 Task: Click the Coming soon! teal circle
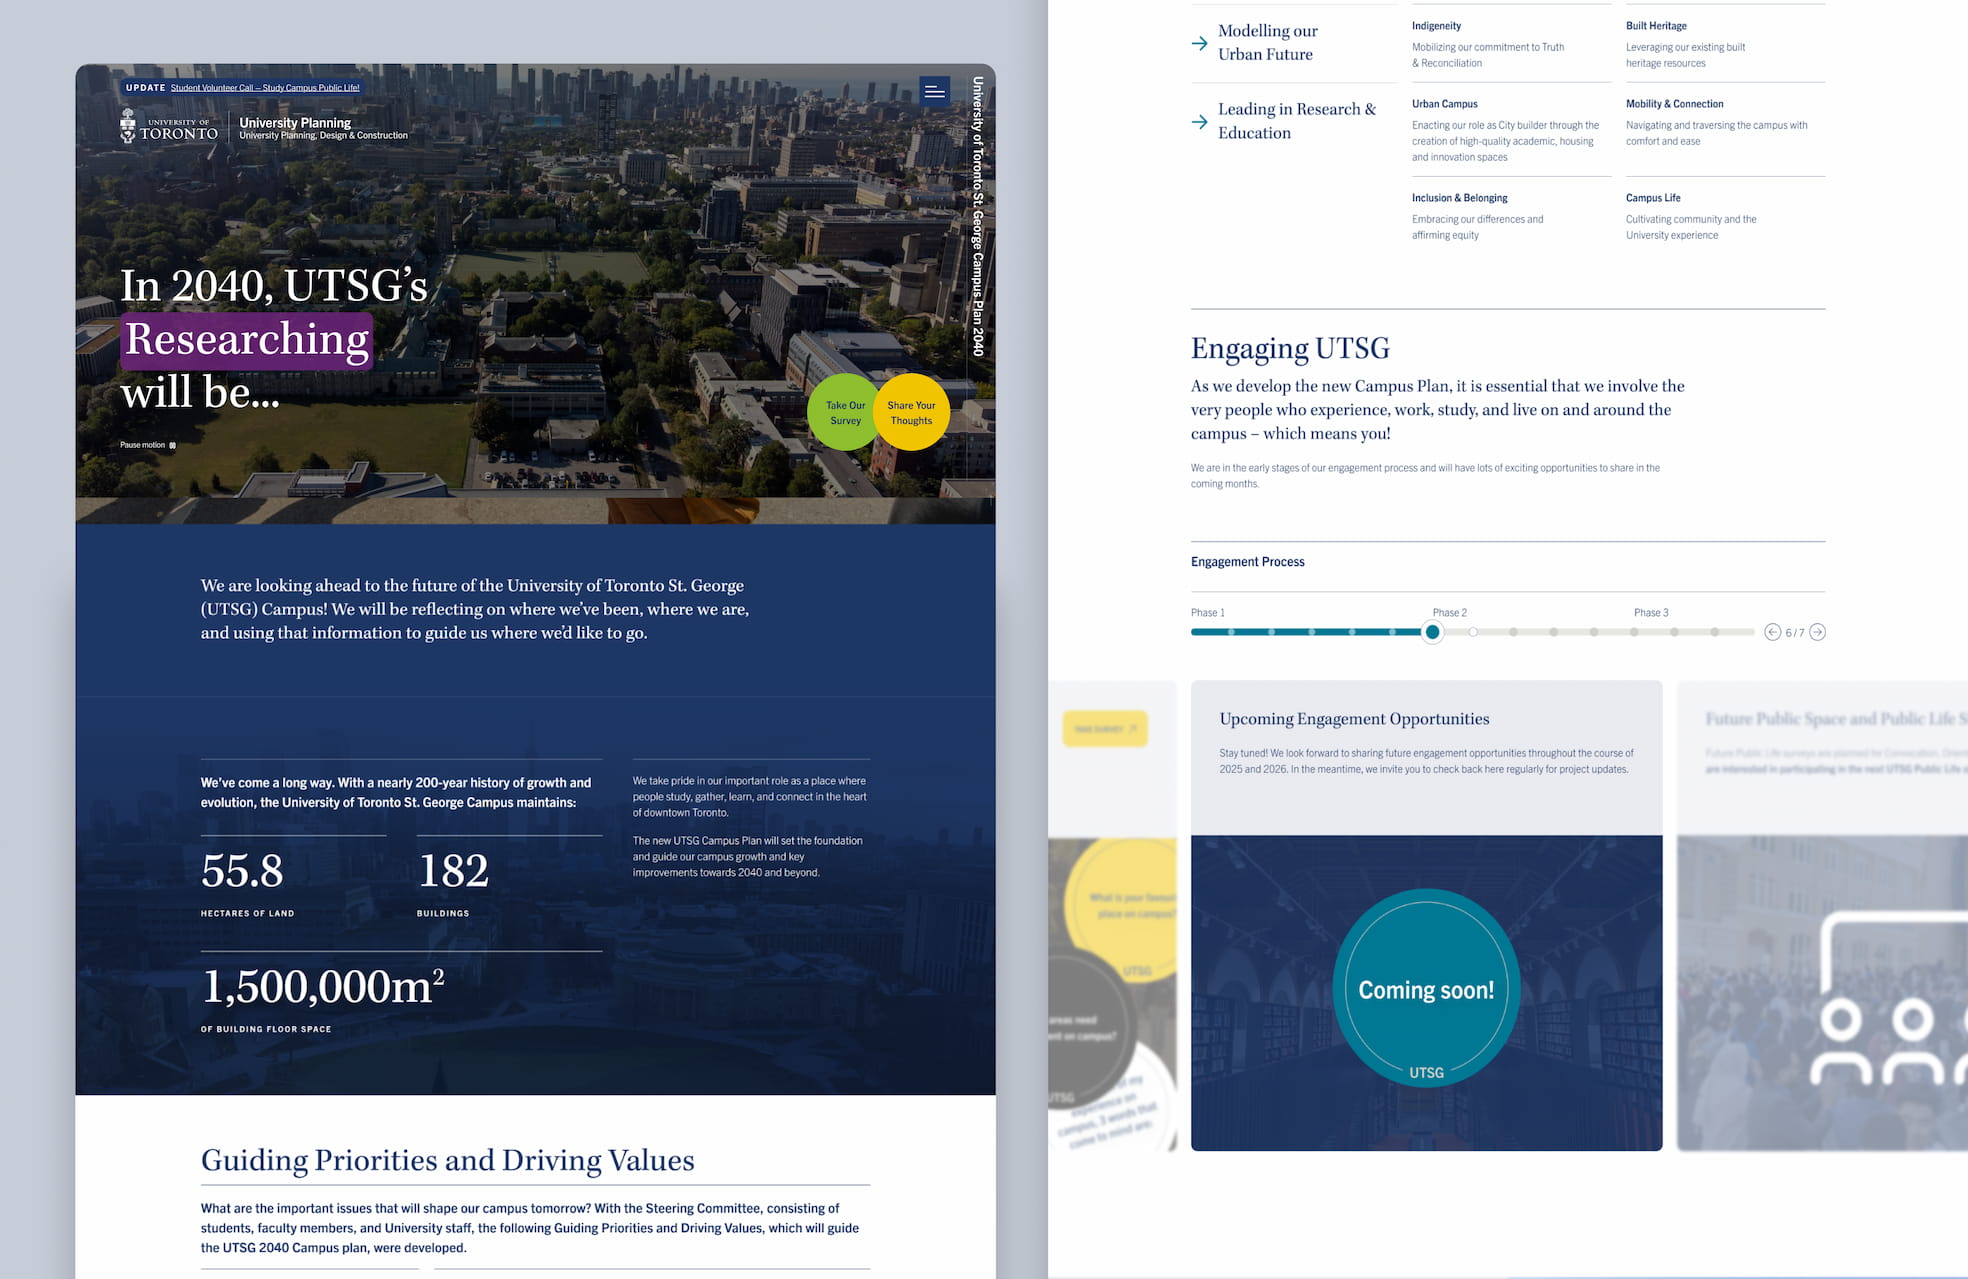click(1426, 988)
